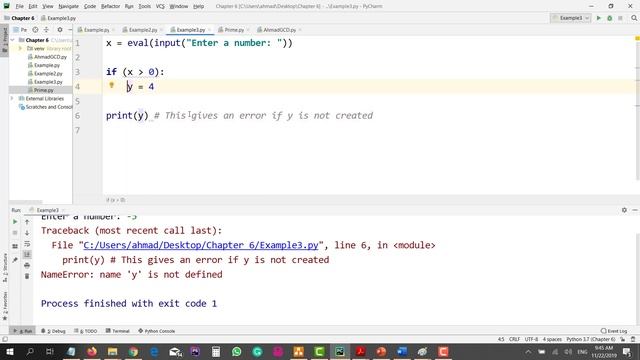Close the Example3.py editor tab
Screen dimensions: 640x360
click(209, 30)
